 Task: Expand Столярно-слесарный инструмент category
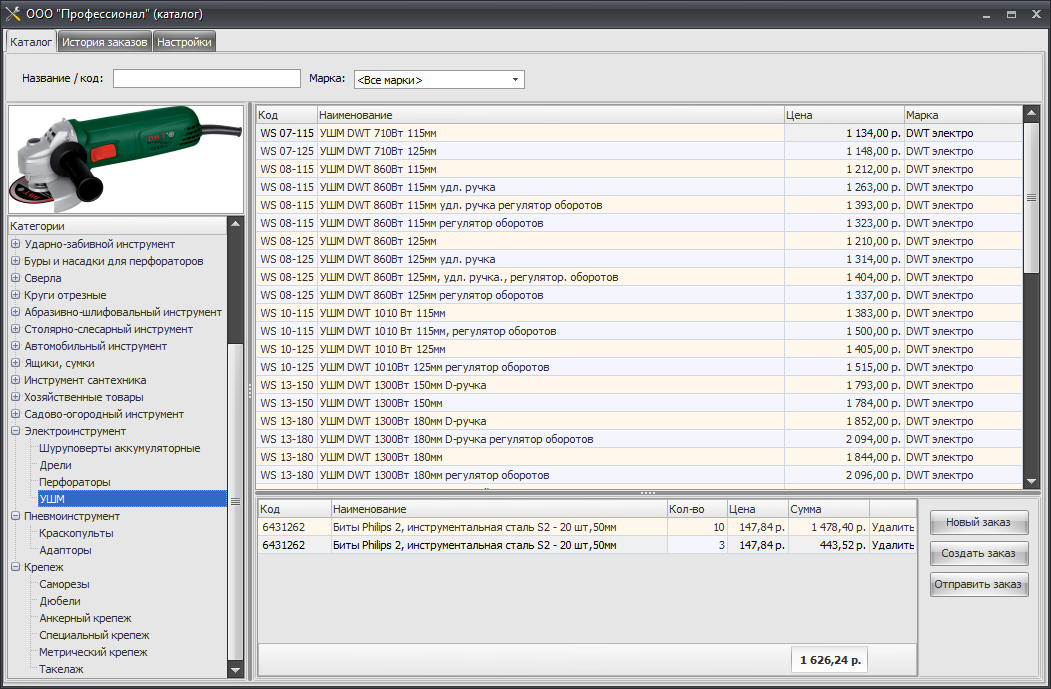click(15, 329)
